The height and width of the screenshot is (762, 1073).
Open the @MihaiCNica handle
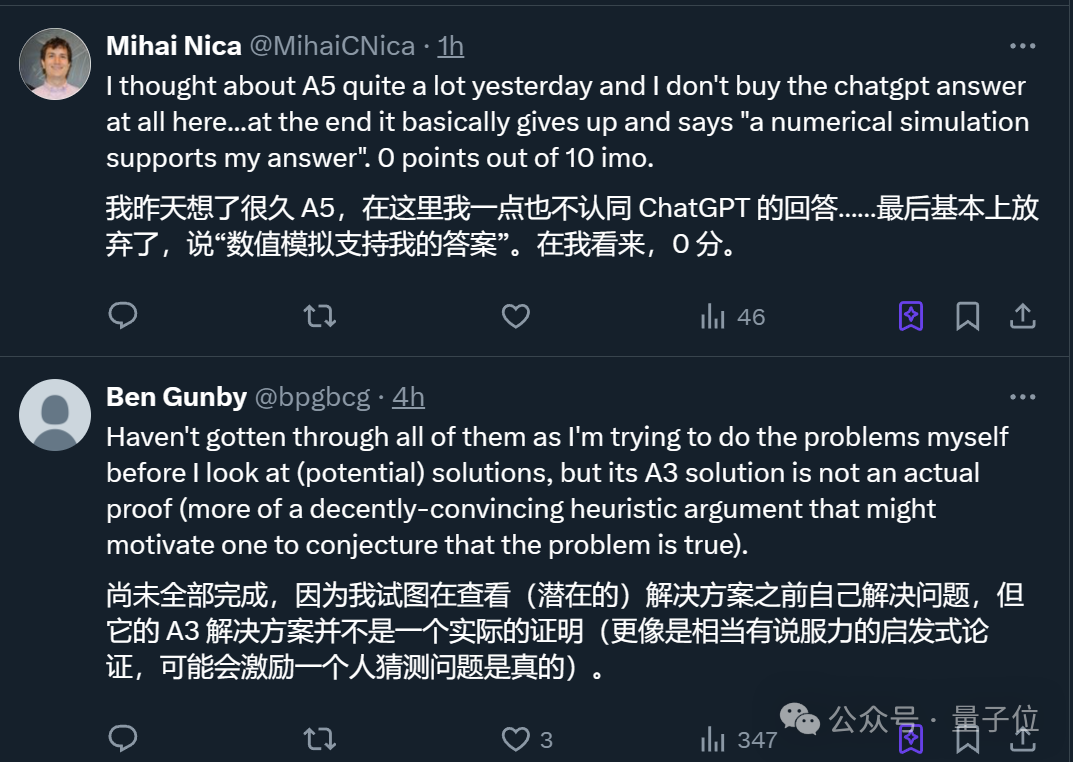(333, 46)
